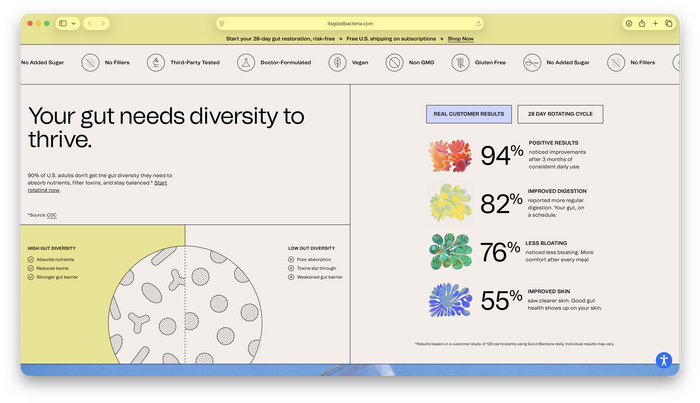Open the downloads icon in Safari toolbar

click(629, 24)
